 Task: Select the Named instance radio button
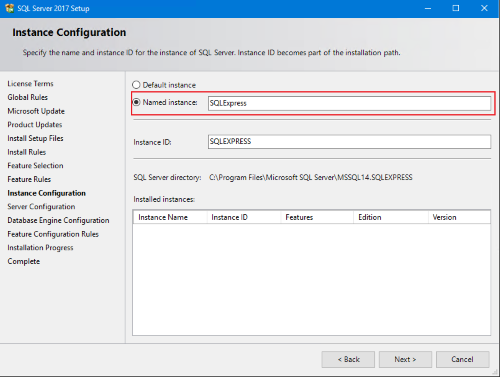pyautogui.click(x=136, y=102)
